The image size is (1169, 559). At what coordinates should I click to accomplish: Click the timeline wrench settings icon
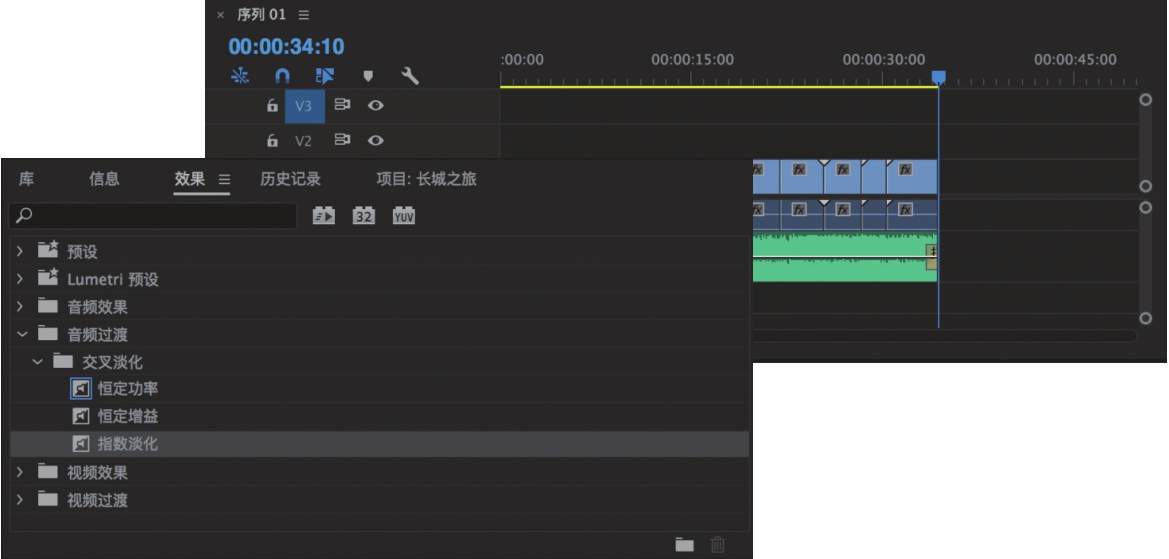point(409,76)
